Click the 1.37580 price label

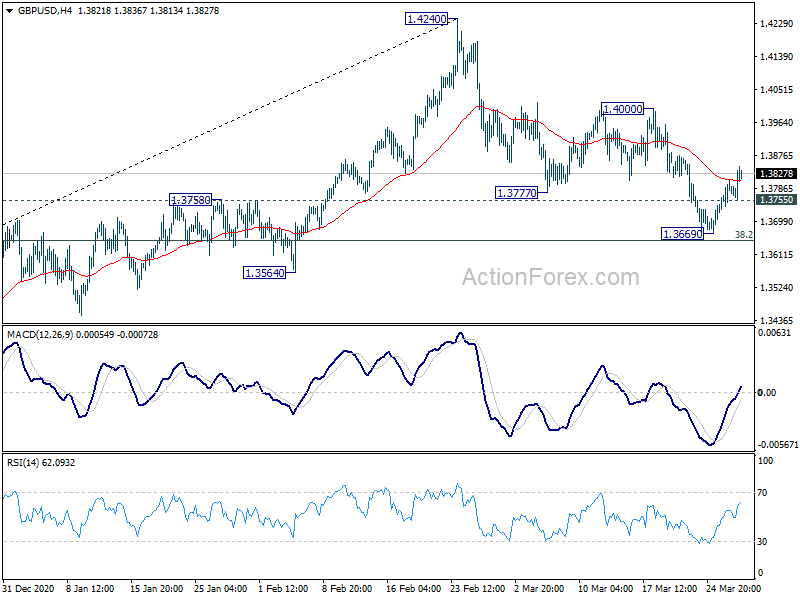click(191, 199)
